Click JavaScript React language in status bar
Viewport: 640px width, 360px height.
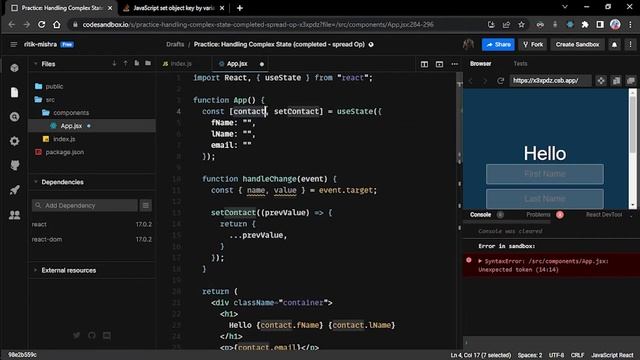[x=612, y=355]
